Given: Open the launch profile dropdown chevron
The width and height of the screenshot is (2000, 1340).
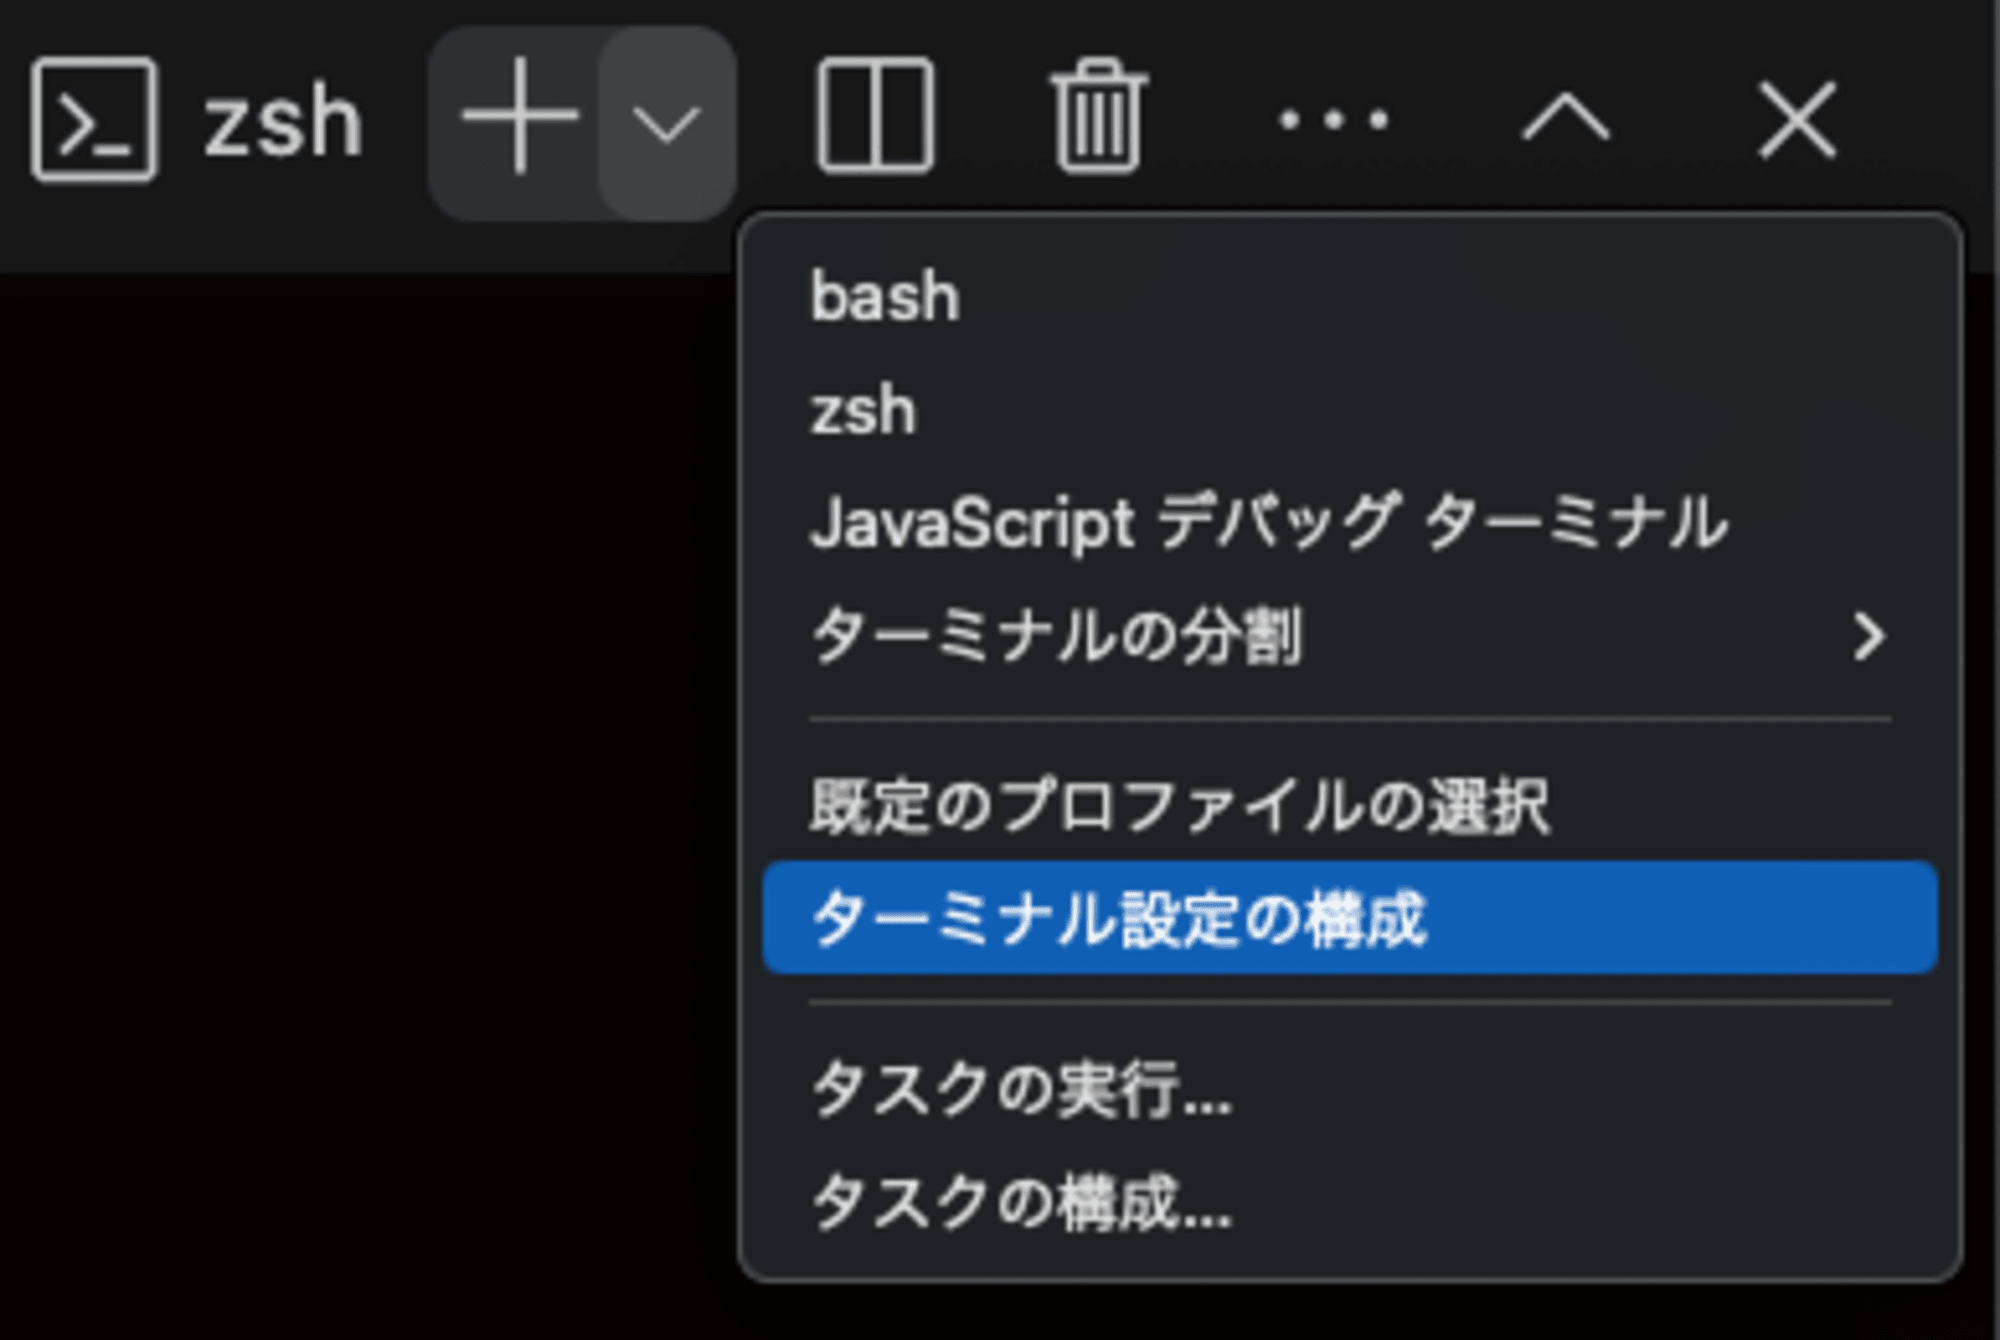Looking at the screenshot, I should tap(666, 124).
